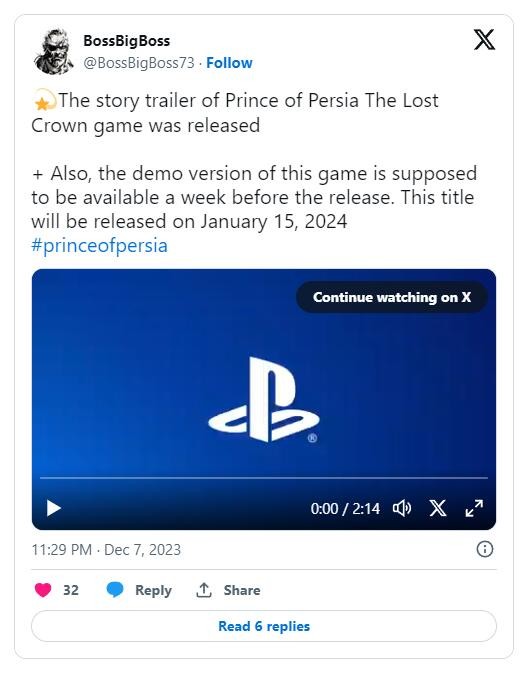Click the BossBigBoss display name
Image resolution: width=528 pixels, height=674 pixels.
pos(127,41)
